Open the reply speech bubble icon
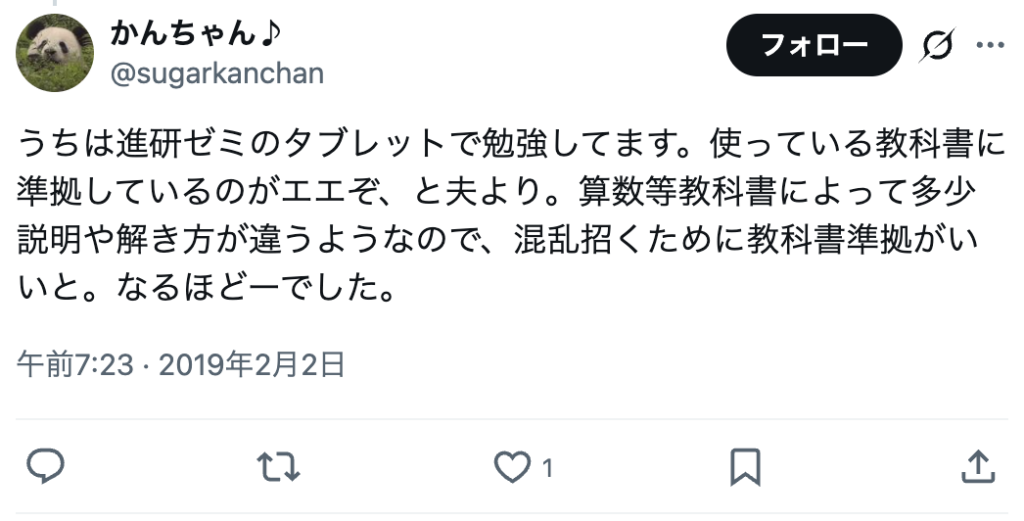 45,466
